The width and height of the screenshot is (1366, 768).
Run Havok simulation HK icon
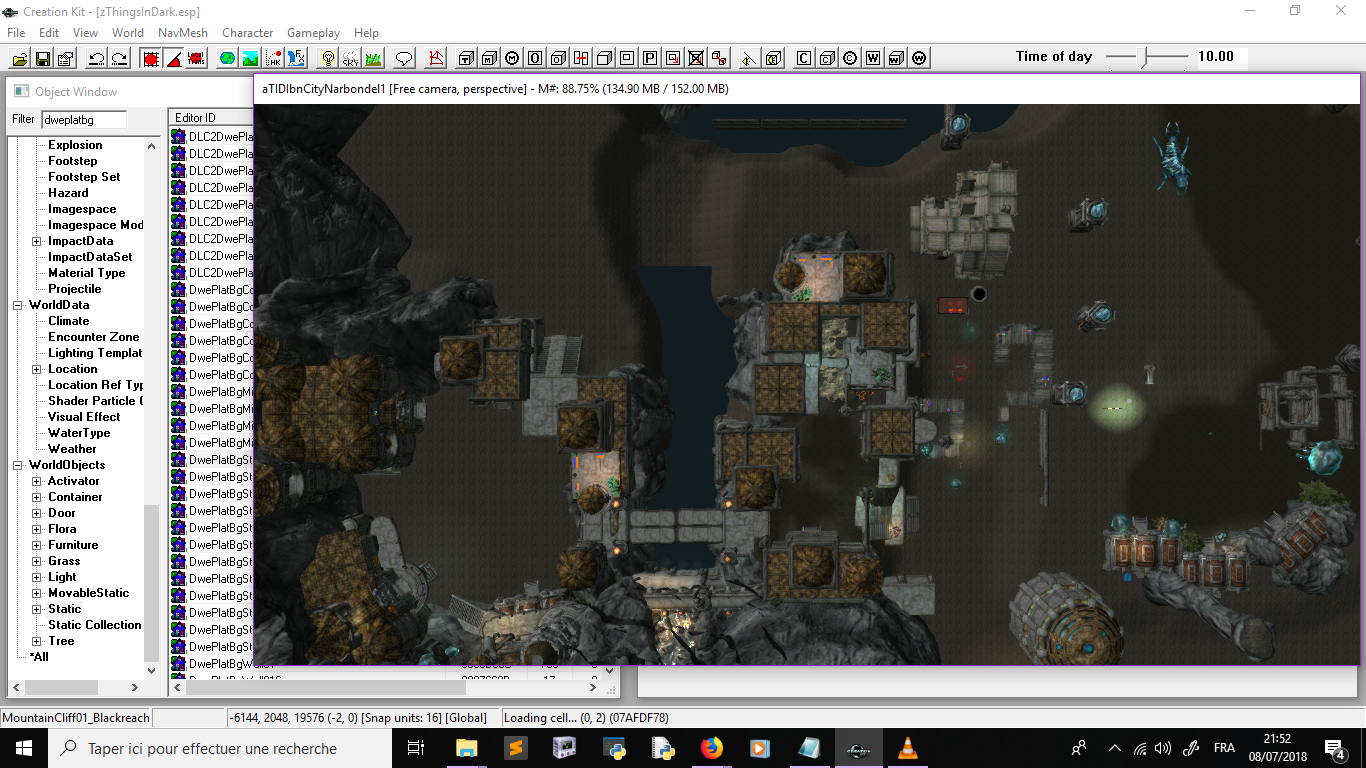click(x=274, y=58)
